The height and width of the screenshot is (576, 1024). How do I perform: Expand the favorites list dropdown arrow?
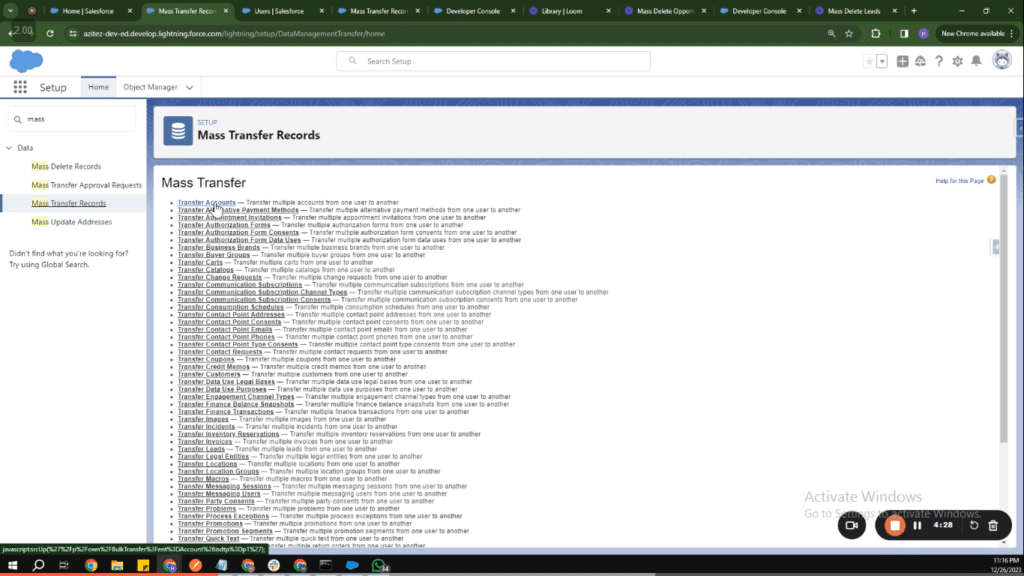click(882, 61)
